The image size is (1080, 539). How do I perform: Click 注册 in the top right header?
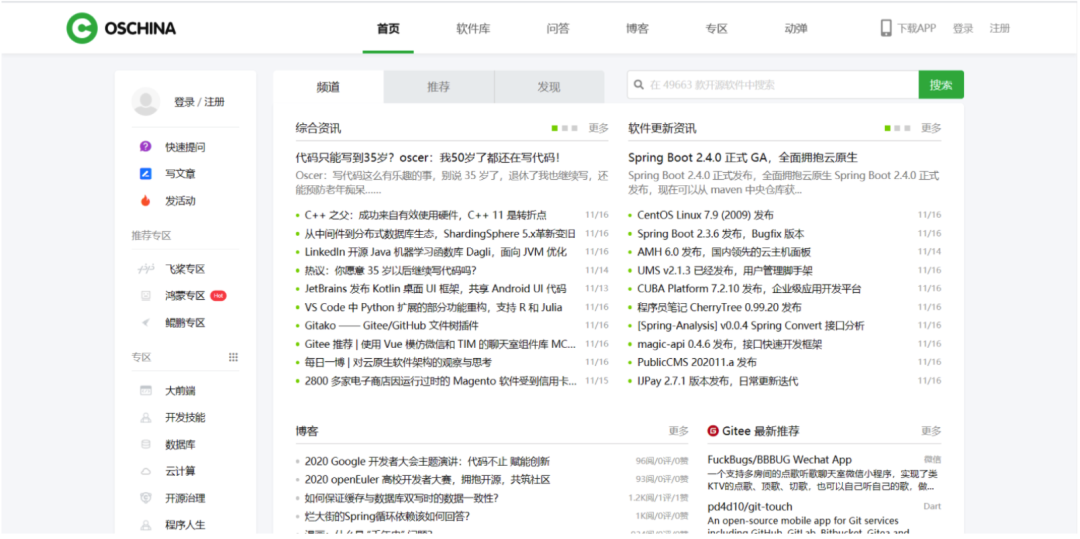[x=1000, y=29]
